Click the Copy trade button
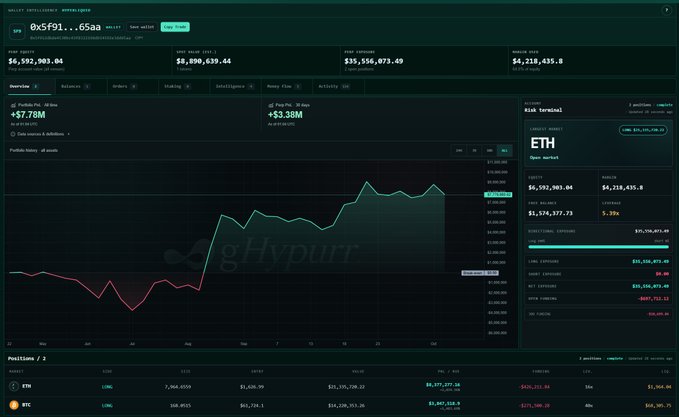The image size is (679, 417). coord(175,27)
